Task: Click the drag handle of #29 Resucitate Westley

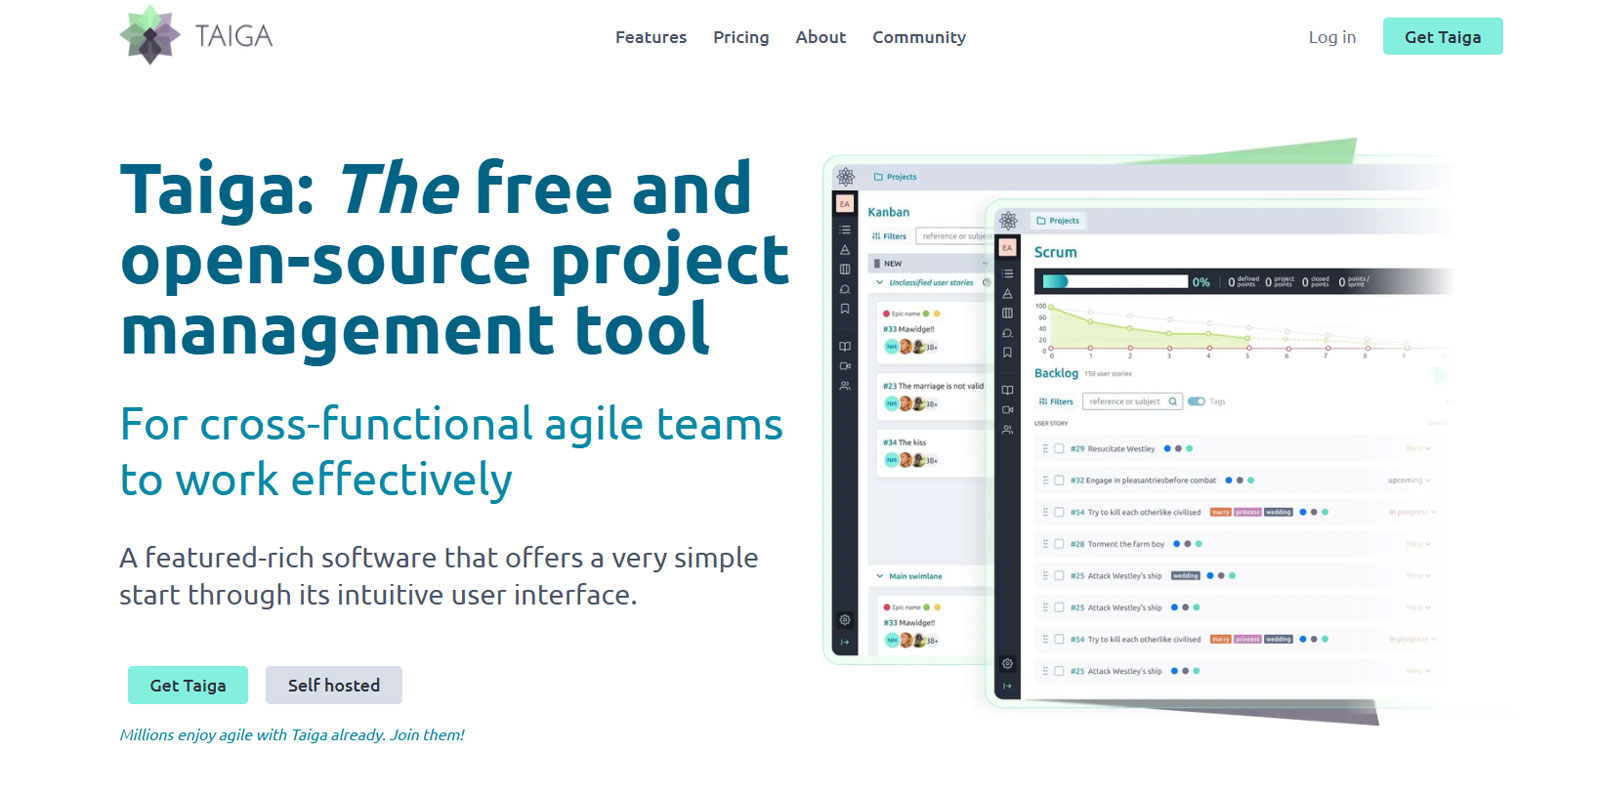Action: [1045, 449]
